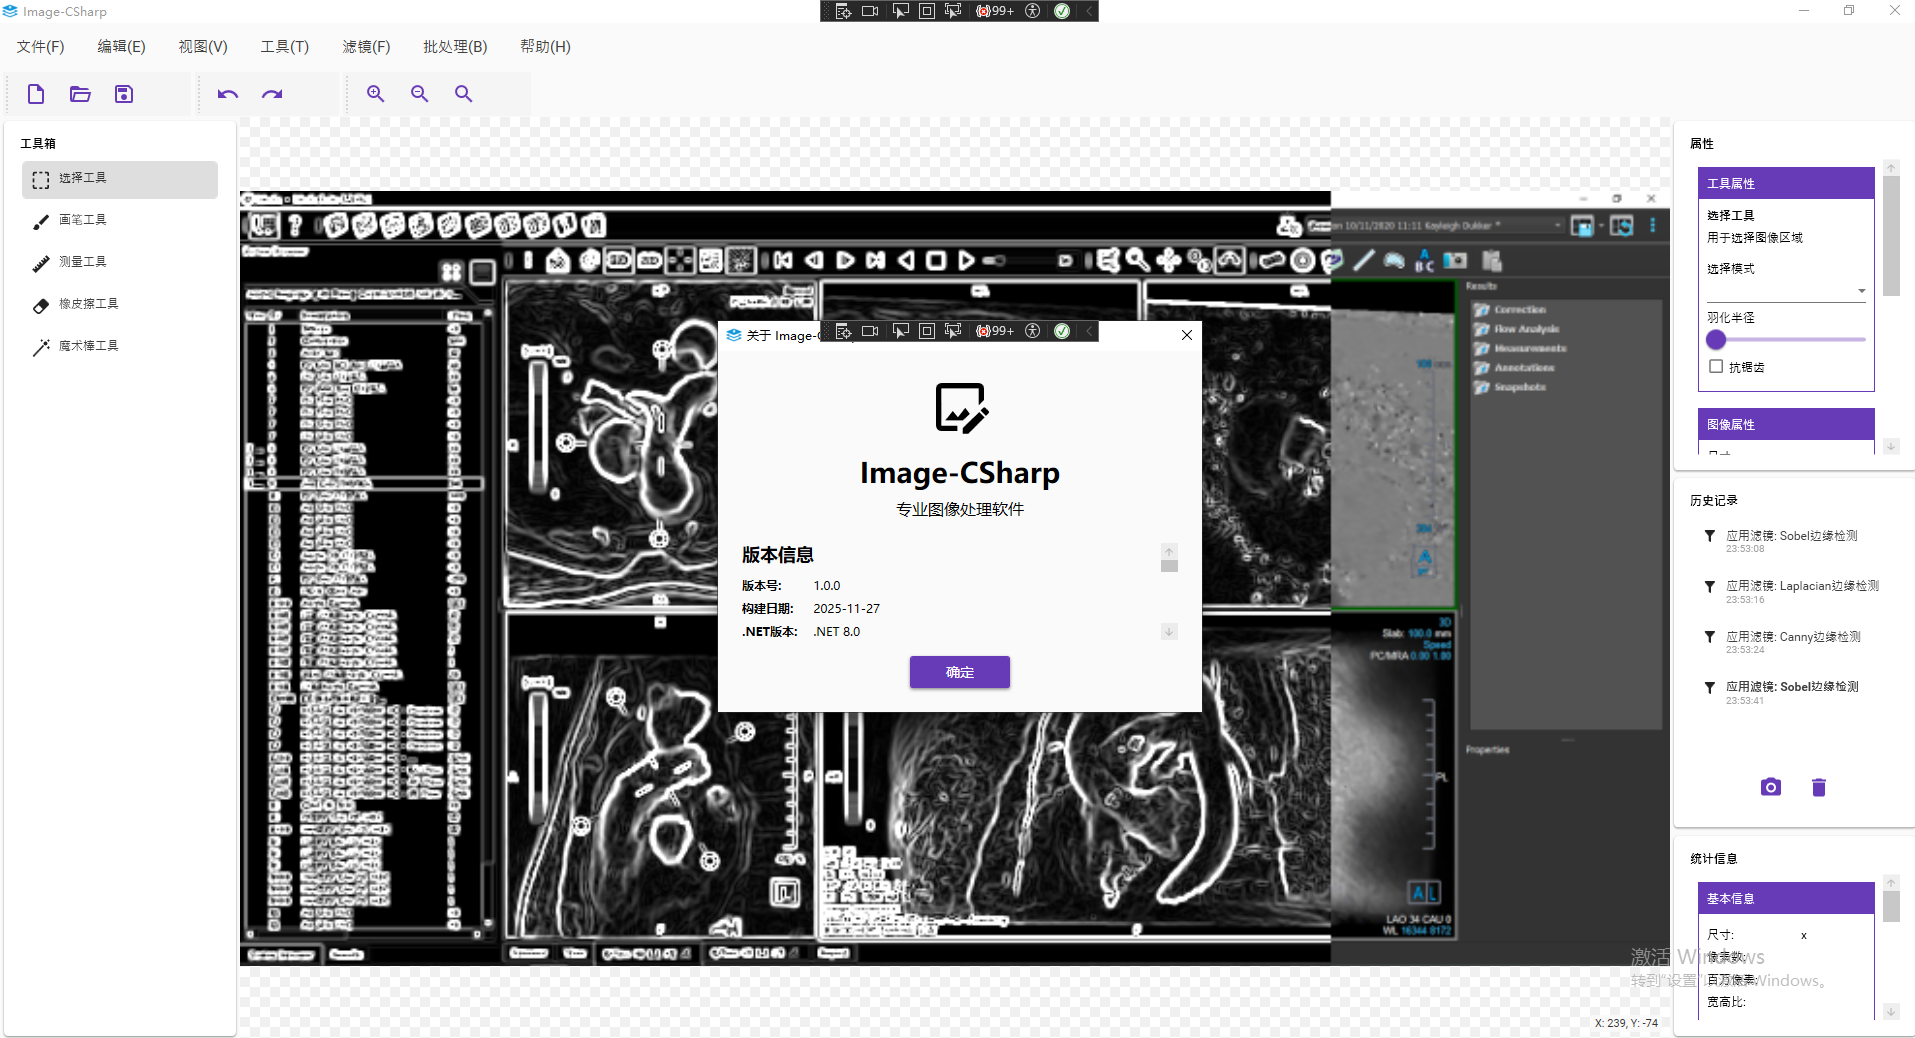Open the 滤镜(F) menu

[x=366, y=47]
